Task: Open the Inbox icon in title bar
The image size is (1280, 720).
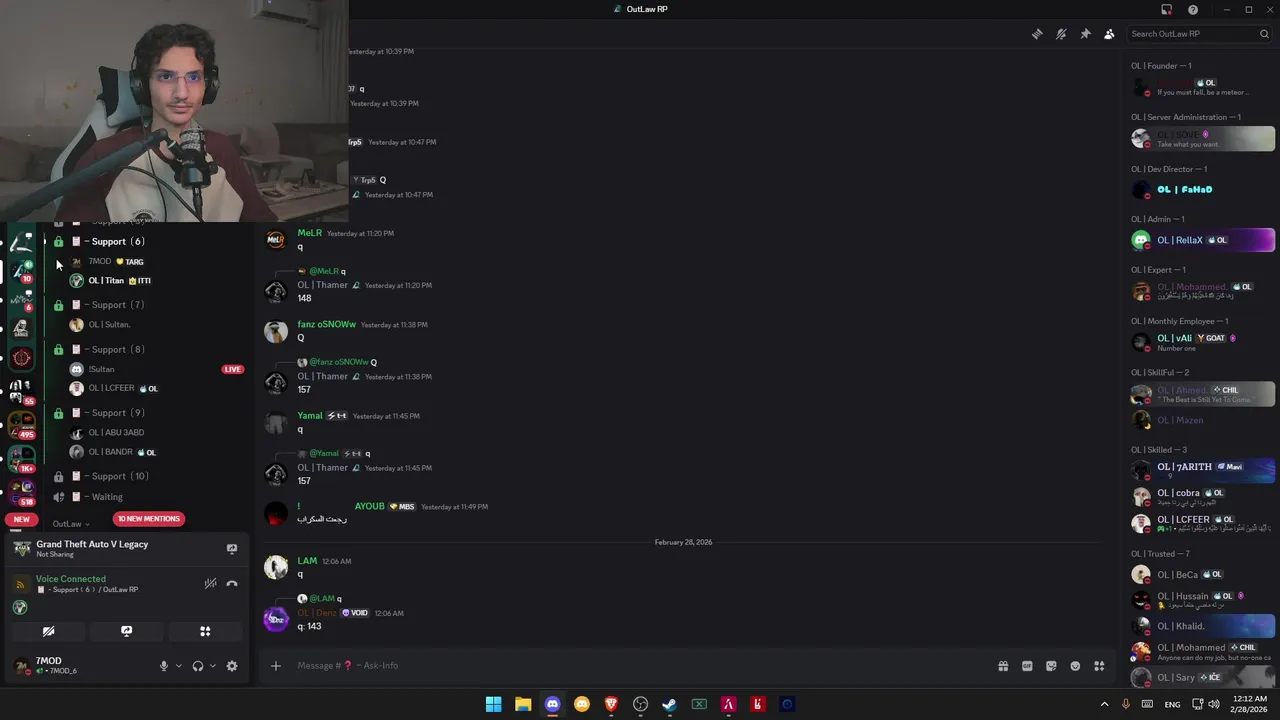Action: coord(1166,9)
